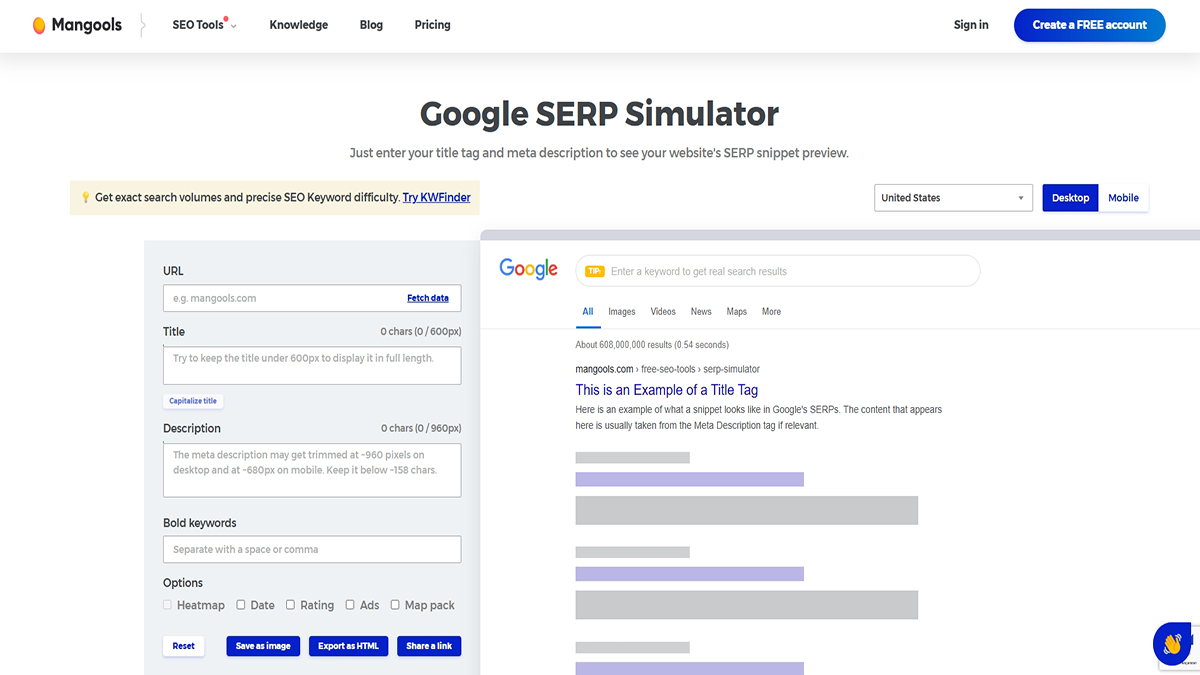Click the Try KWFinder link

pos(436,198)
